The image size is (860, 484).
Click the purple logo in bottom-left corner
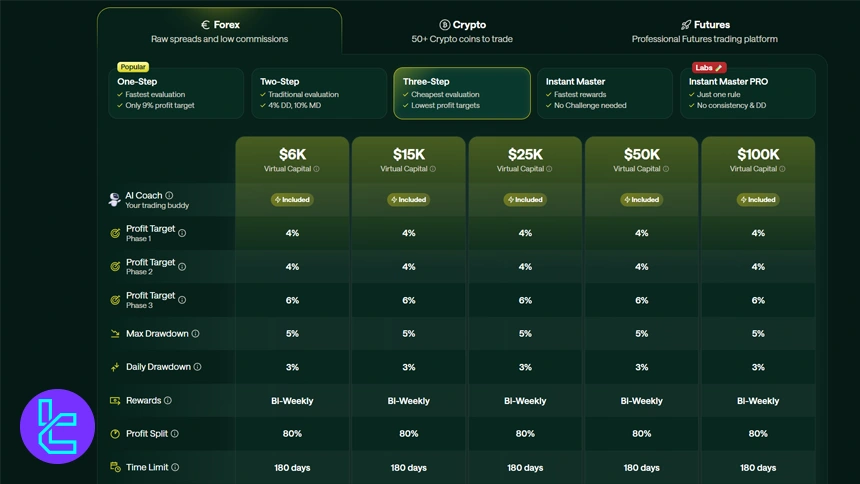point(57,427)
